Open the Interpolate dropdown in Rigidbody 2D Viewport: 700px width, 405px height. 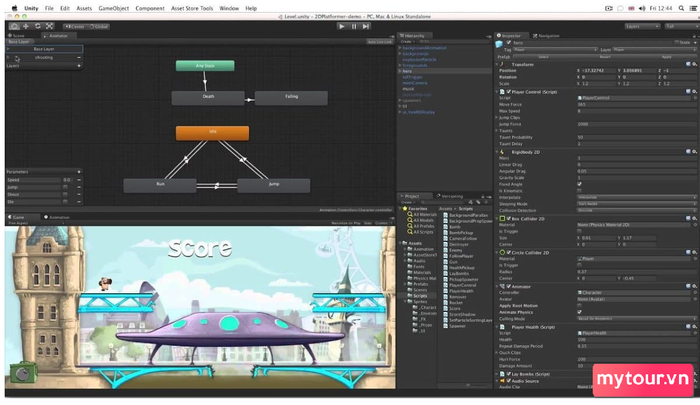coord(636,197)
